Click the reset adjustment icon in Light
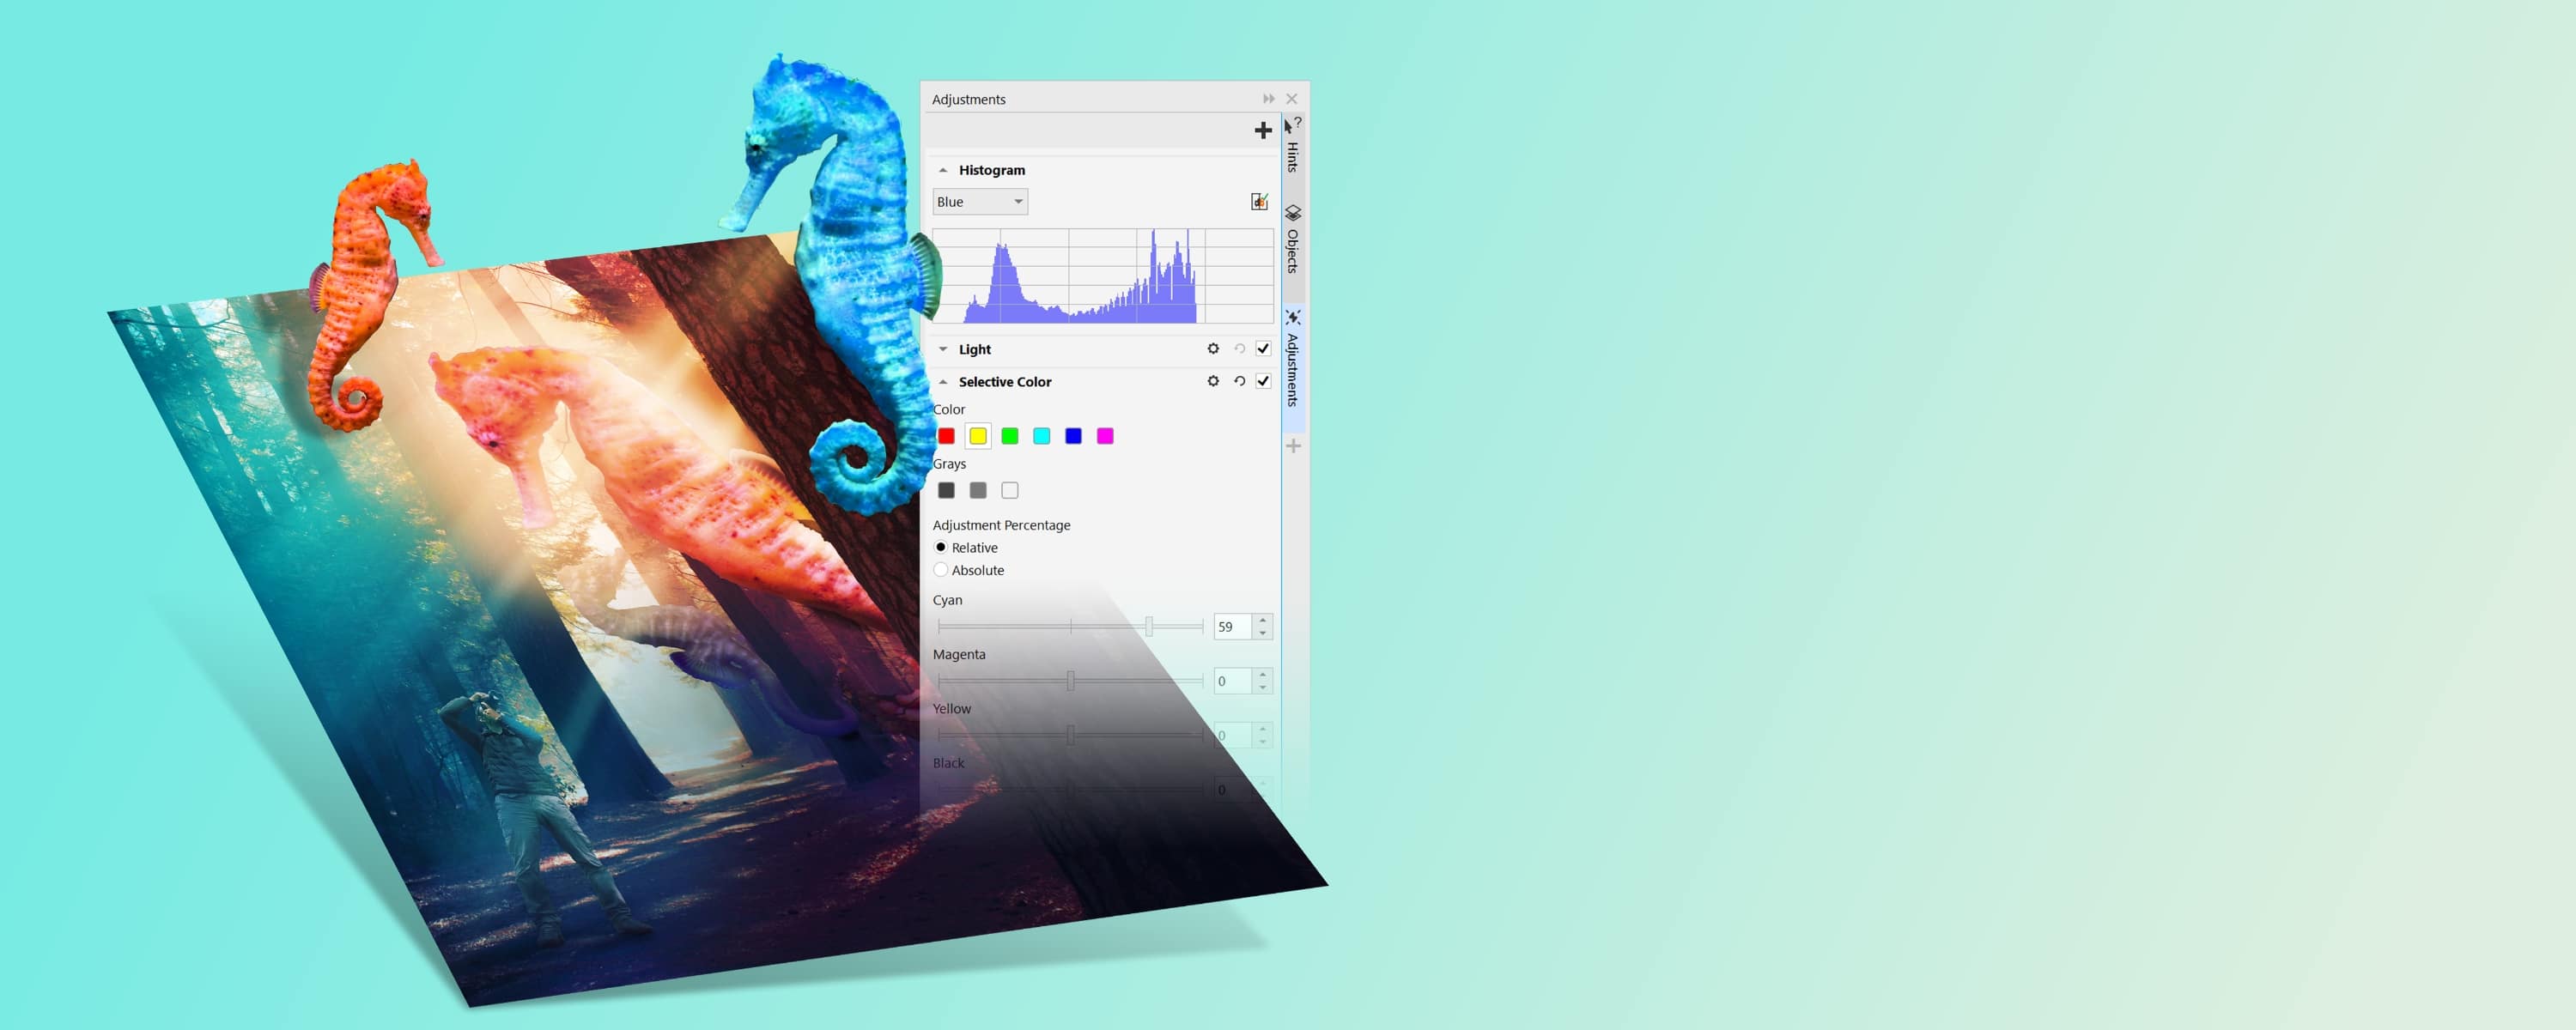The height and width of the screenshot is (1030, 2576). pos(1237,348)
